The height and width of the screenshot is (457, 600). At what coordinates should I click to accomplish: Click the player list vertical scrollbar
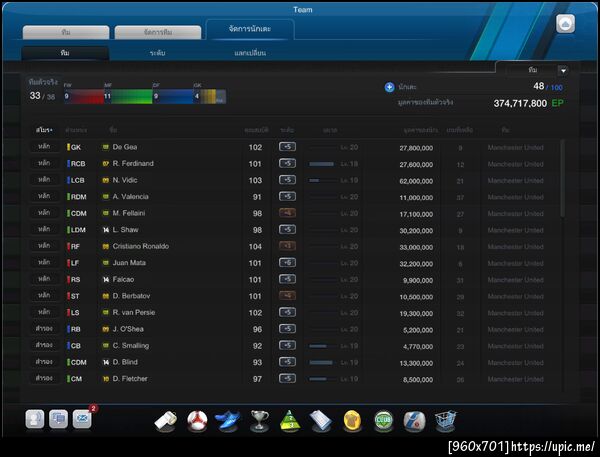pyautogui.click(x=562, y=178)
